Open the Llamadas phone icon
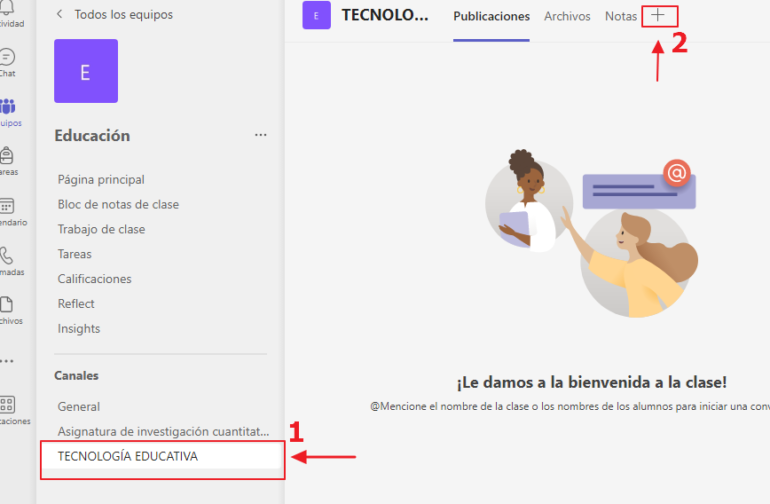 coord(6,256)
